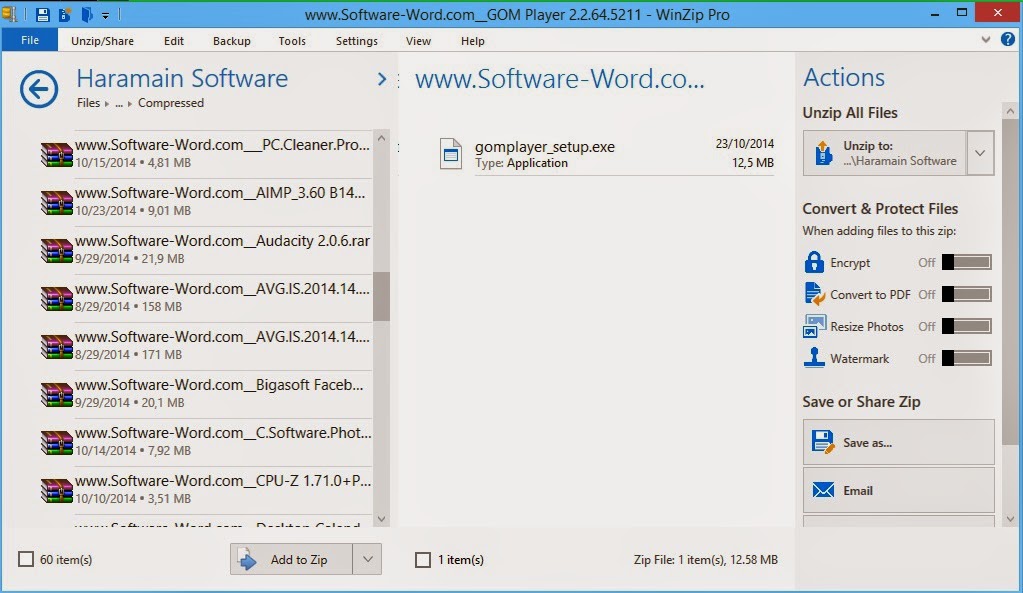Toggle the Watermark switch

tap(967, 358)
